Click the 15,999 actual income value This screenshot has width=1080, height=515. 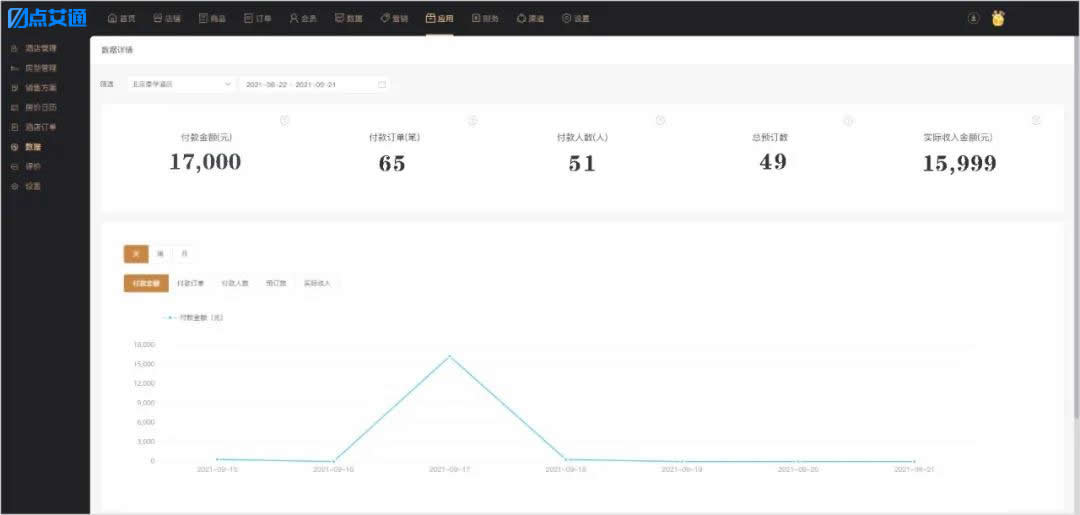[x=959, y=163]
